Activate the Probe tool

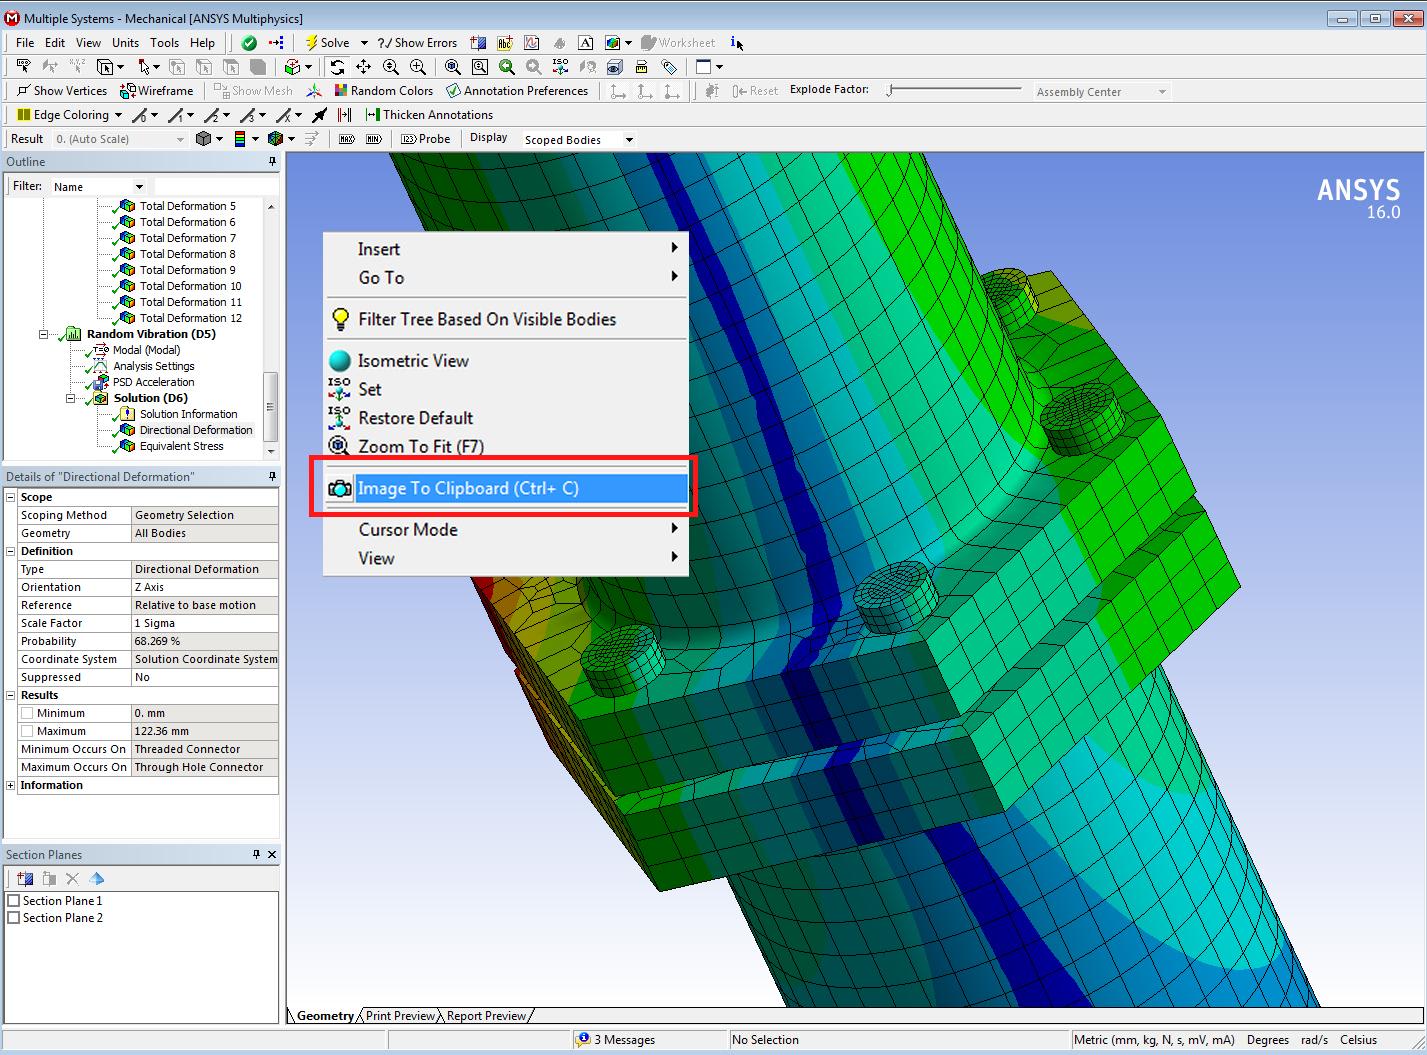click(x=426, y=139)
